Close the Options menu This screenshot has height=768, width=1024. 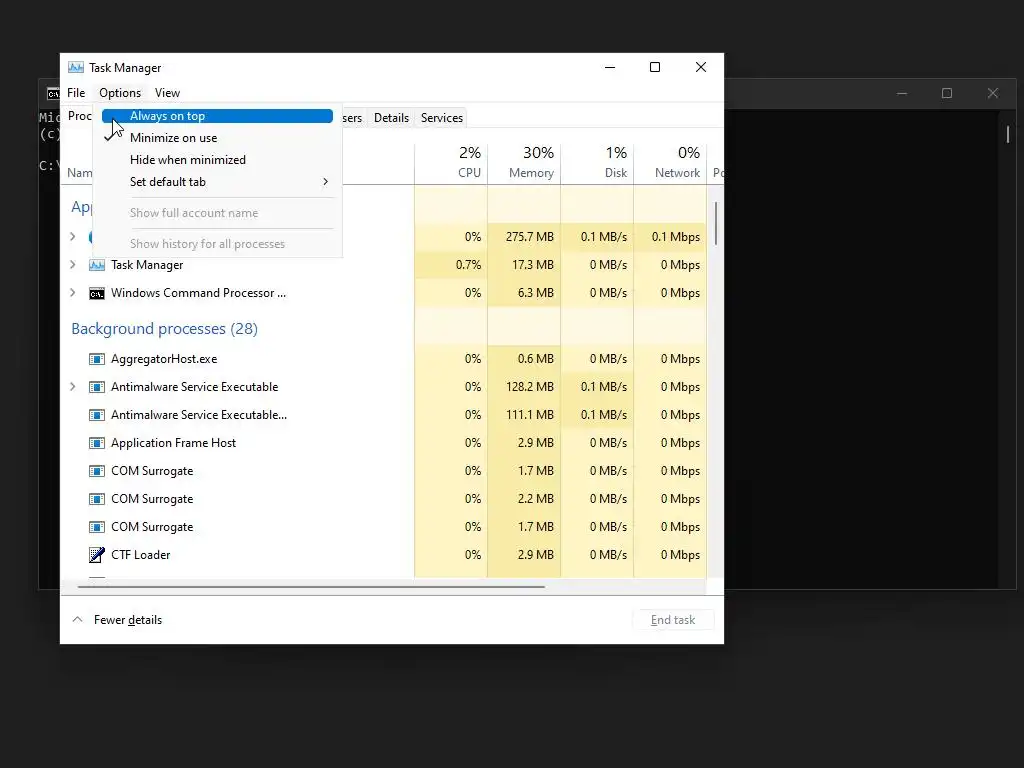(x=120, y=93)
